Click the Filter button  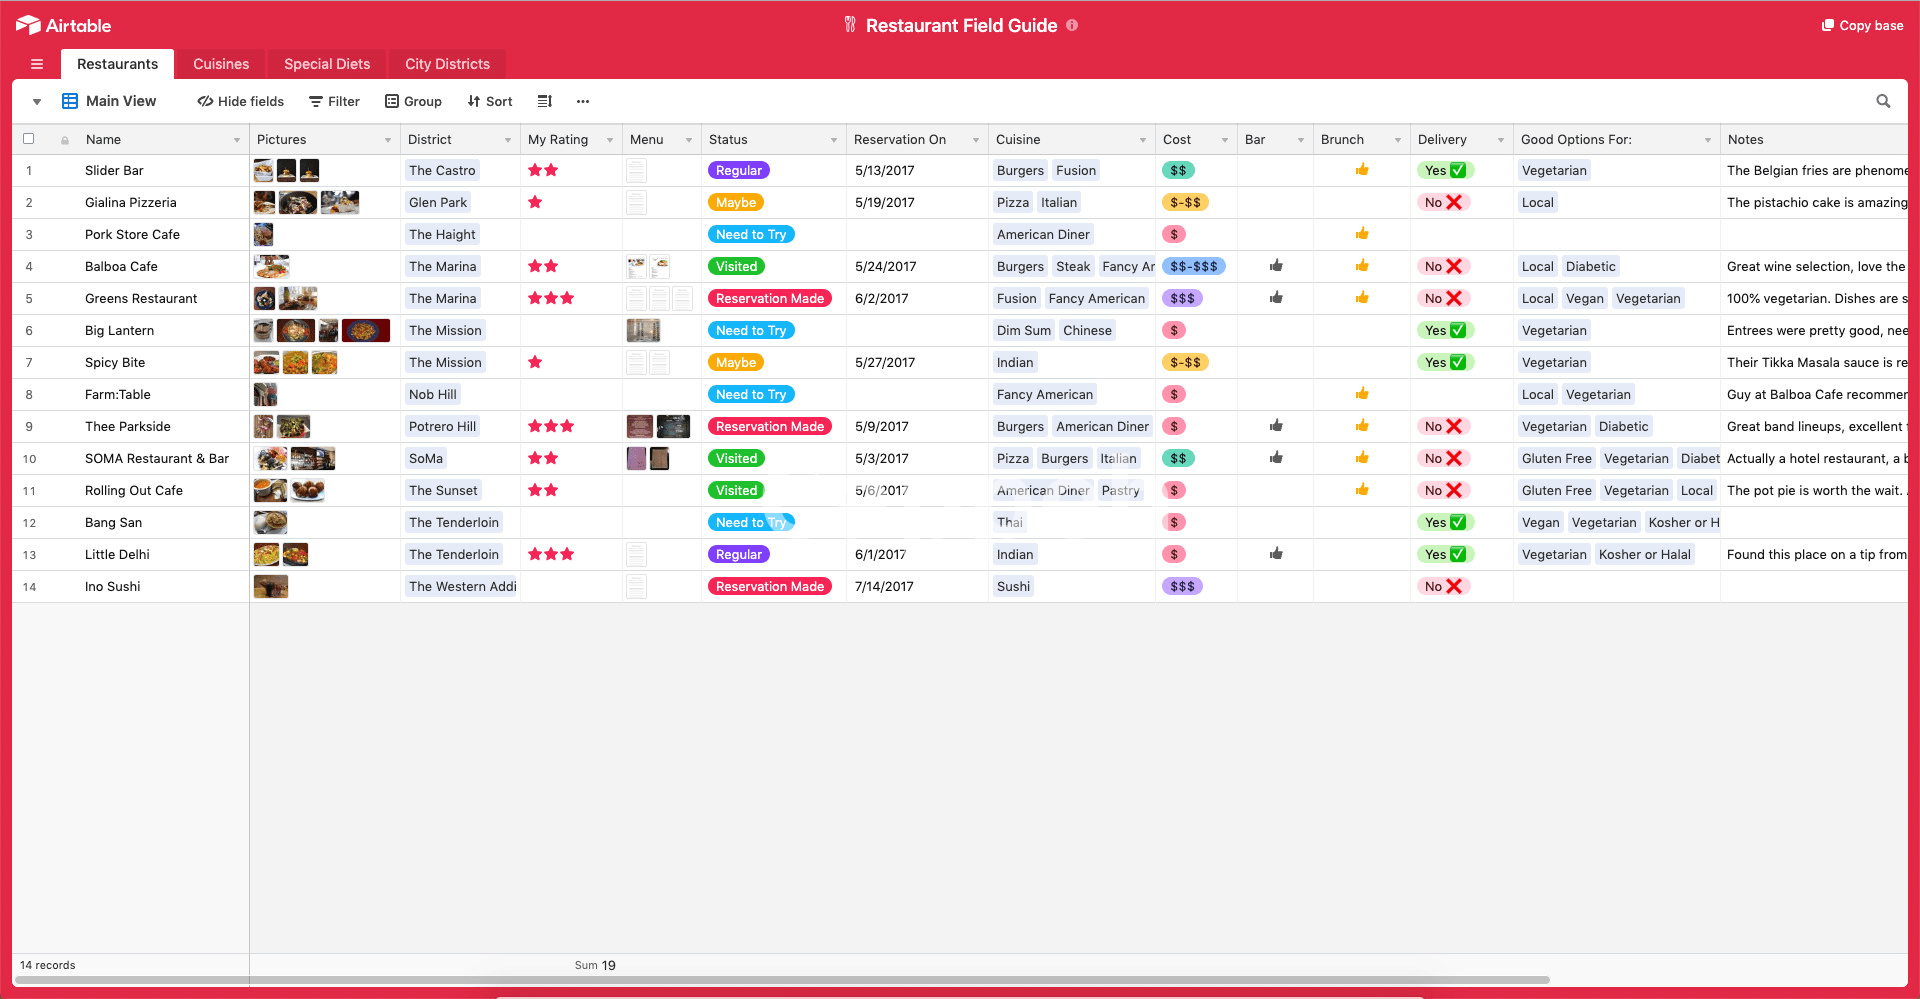[334, 101]
